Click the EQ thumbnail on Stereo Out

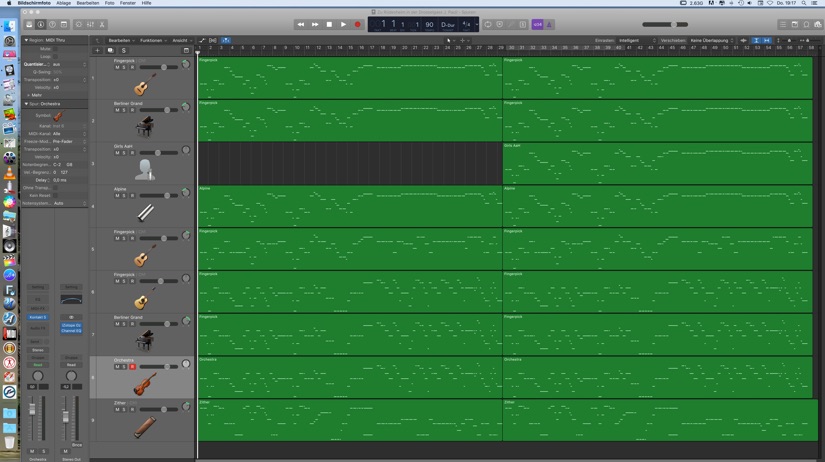[72, 299]
